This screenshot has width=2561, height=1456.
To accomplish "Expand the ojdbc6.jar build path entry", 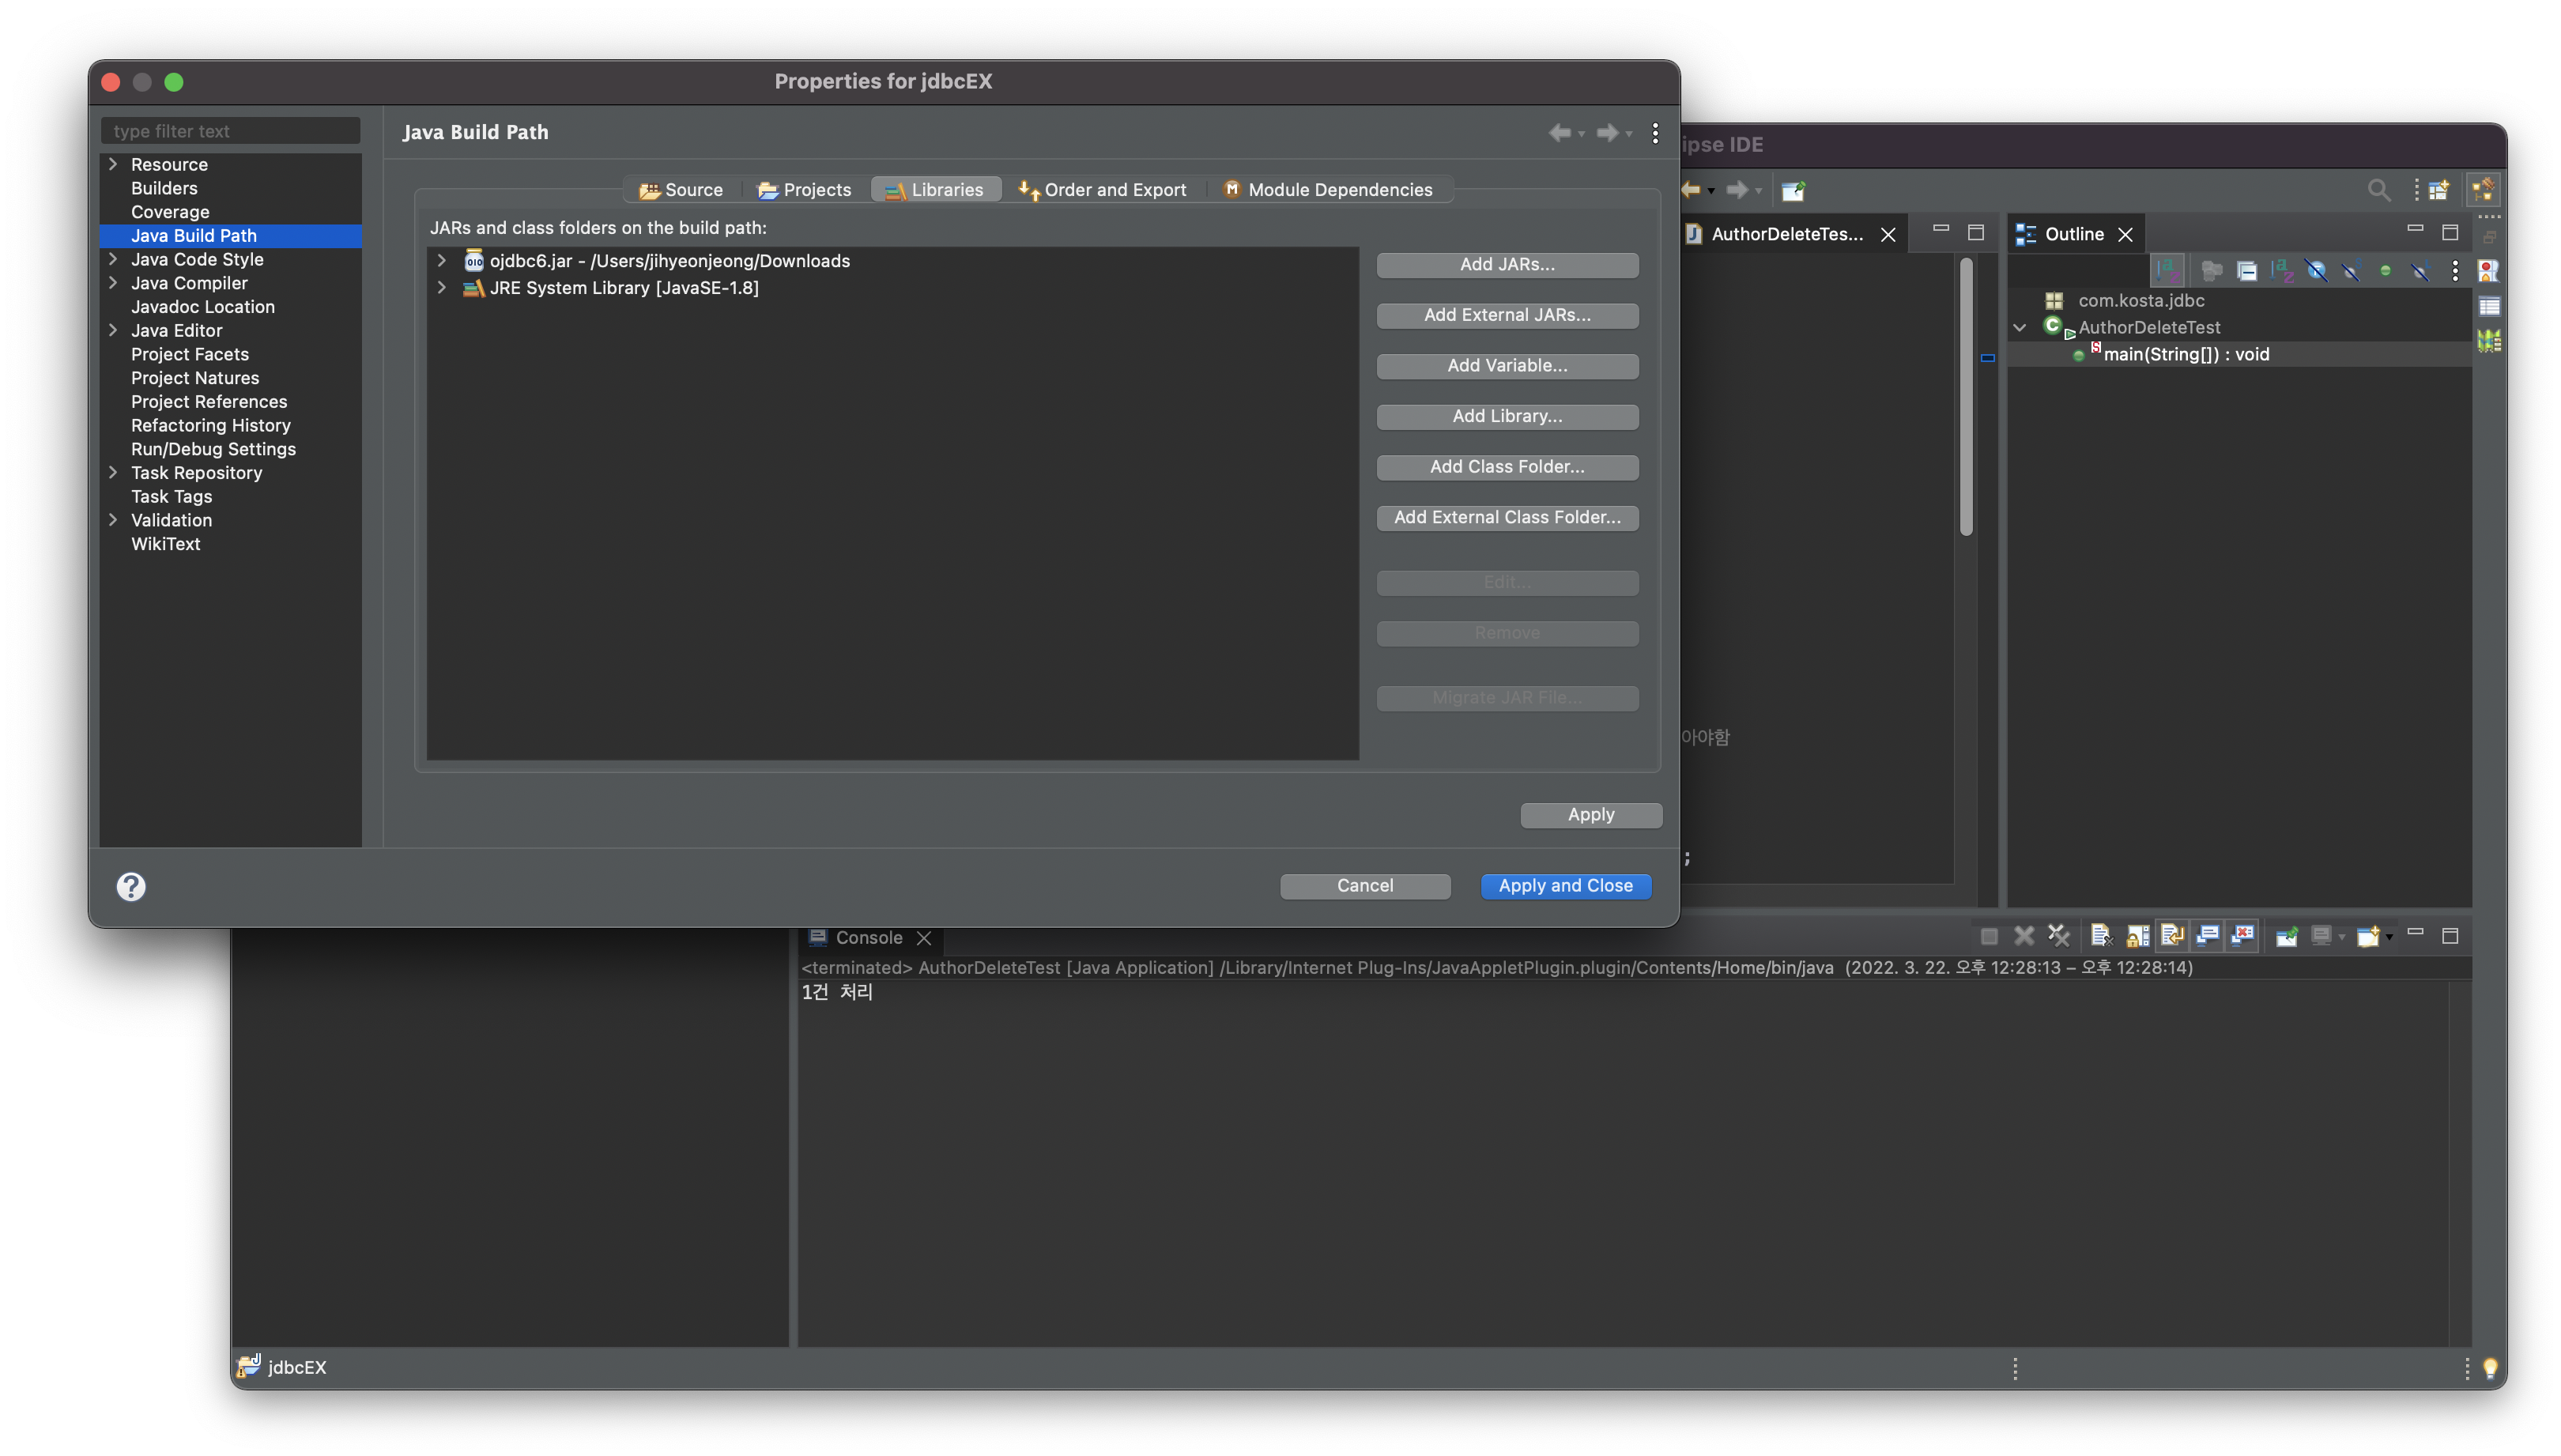I will tap(441, 260).
